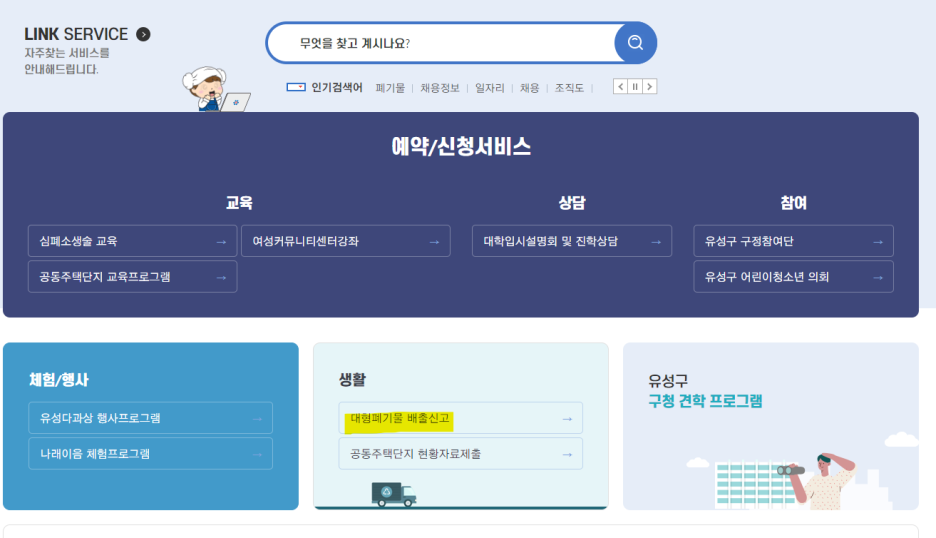Click the garbage truck illustration
Screen dimensions: 936x538
click(x=393, y=494)
